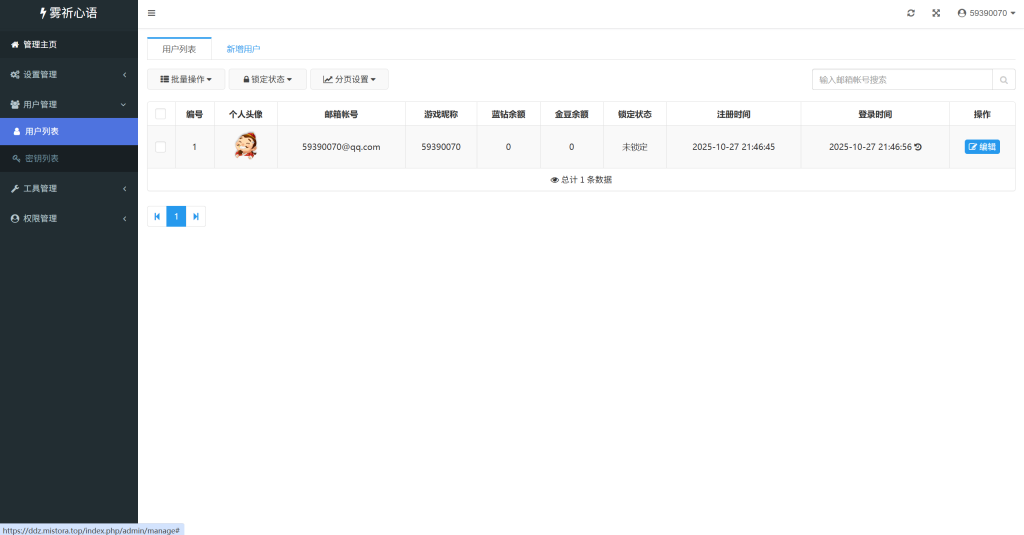Expand the 设置管理 sidebar menu
The image size is (1024, 535).
[68, 75]
